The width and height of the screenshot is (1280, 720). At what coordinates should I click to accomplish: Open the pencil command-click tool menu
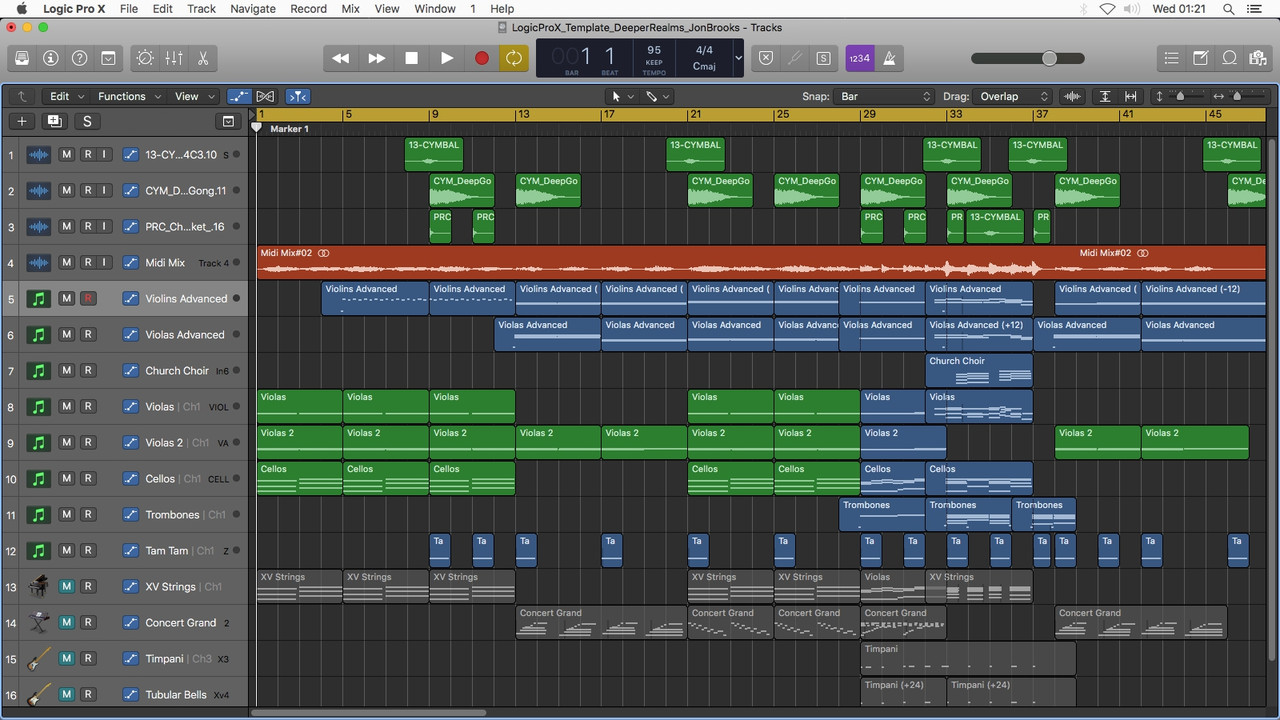click(x=657, y=96)
